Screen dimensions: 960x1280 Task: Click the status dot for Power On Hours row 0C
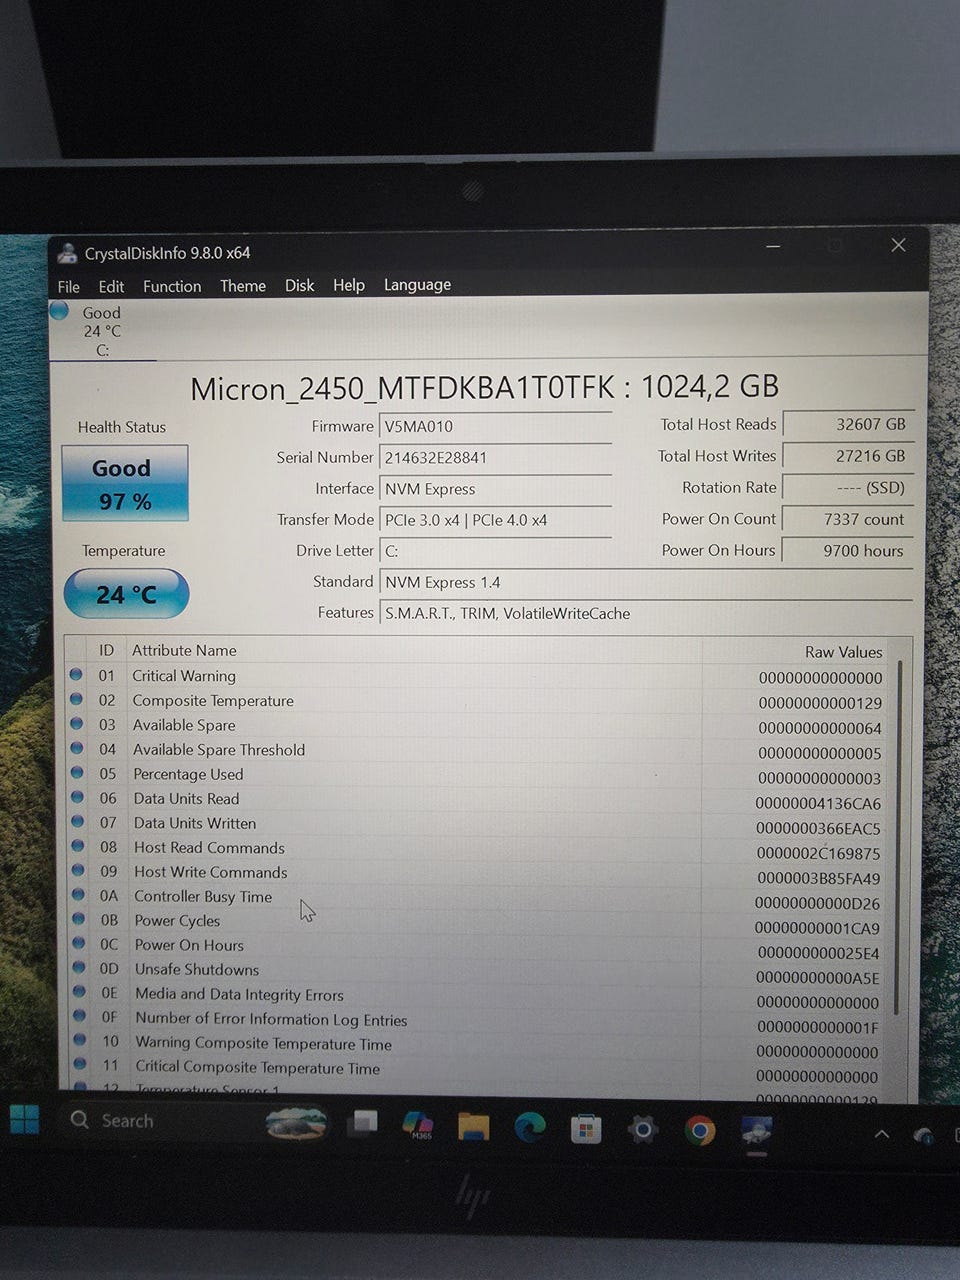tap(79, 943)
